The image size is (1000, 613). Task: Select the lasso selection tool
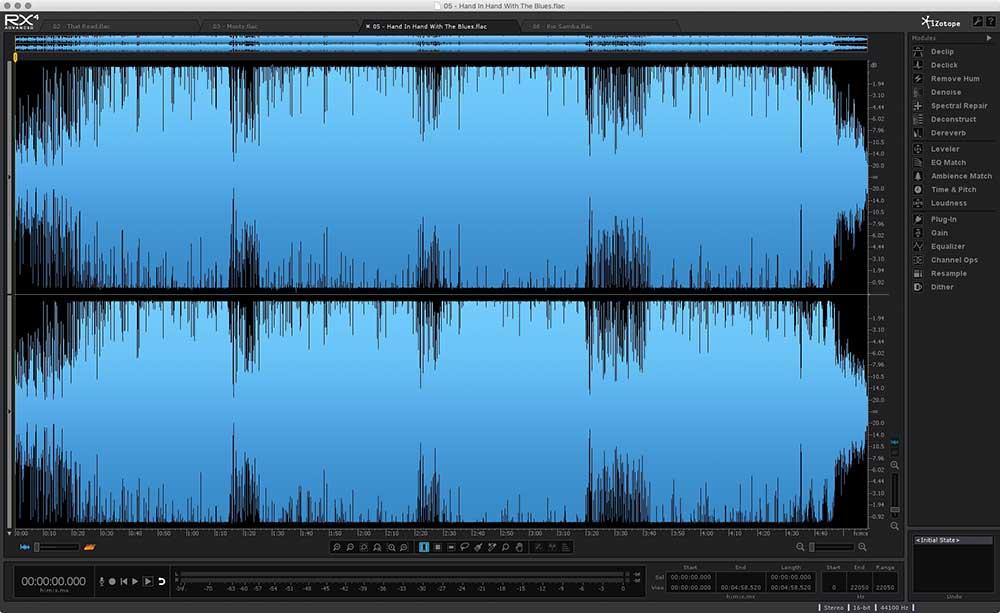[x=464, y=547]
